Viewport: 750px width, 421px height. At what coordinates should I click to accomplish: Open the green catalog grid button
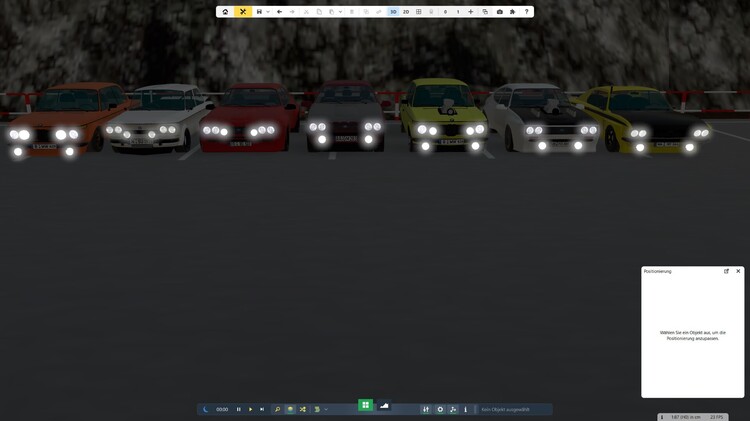[x=365, y=405]
